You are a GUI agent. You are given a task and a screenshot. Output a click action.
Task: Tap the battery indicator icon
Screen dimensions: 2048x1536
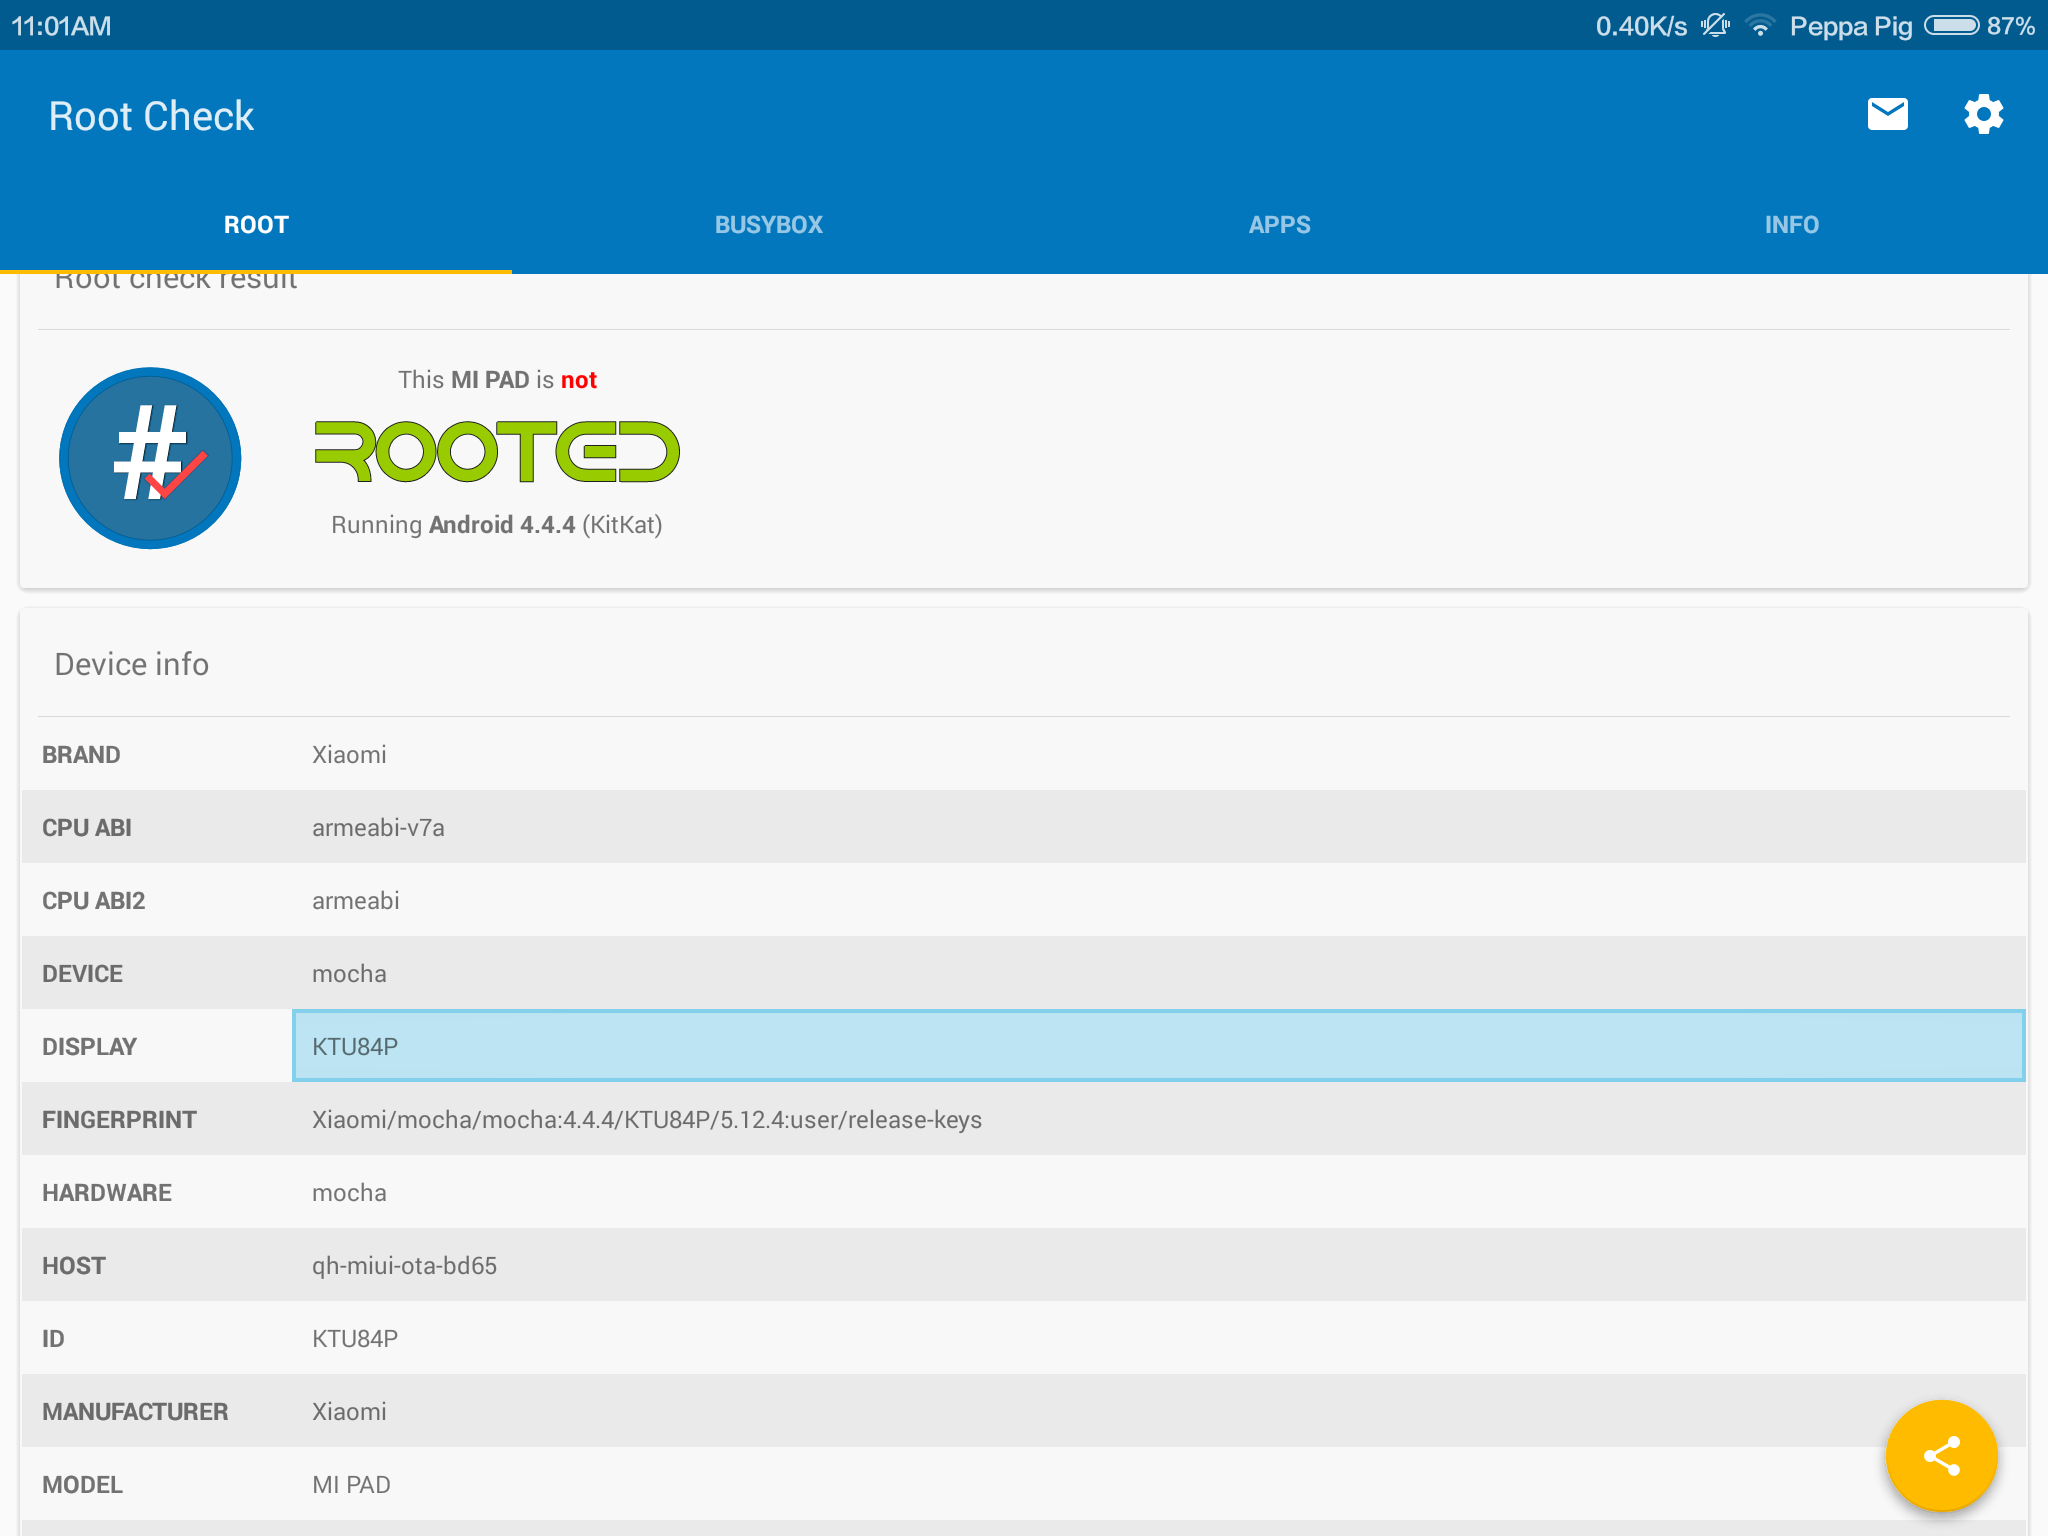pyautogui.click(x=1951, y=25)
